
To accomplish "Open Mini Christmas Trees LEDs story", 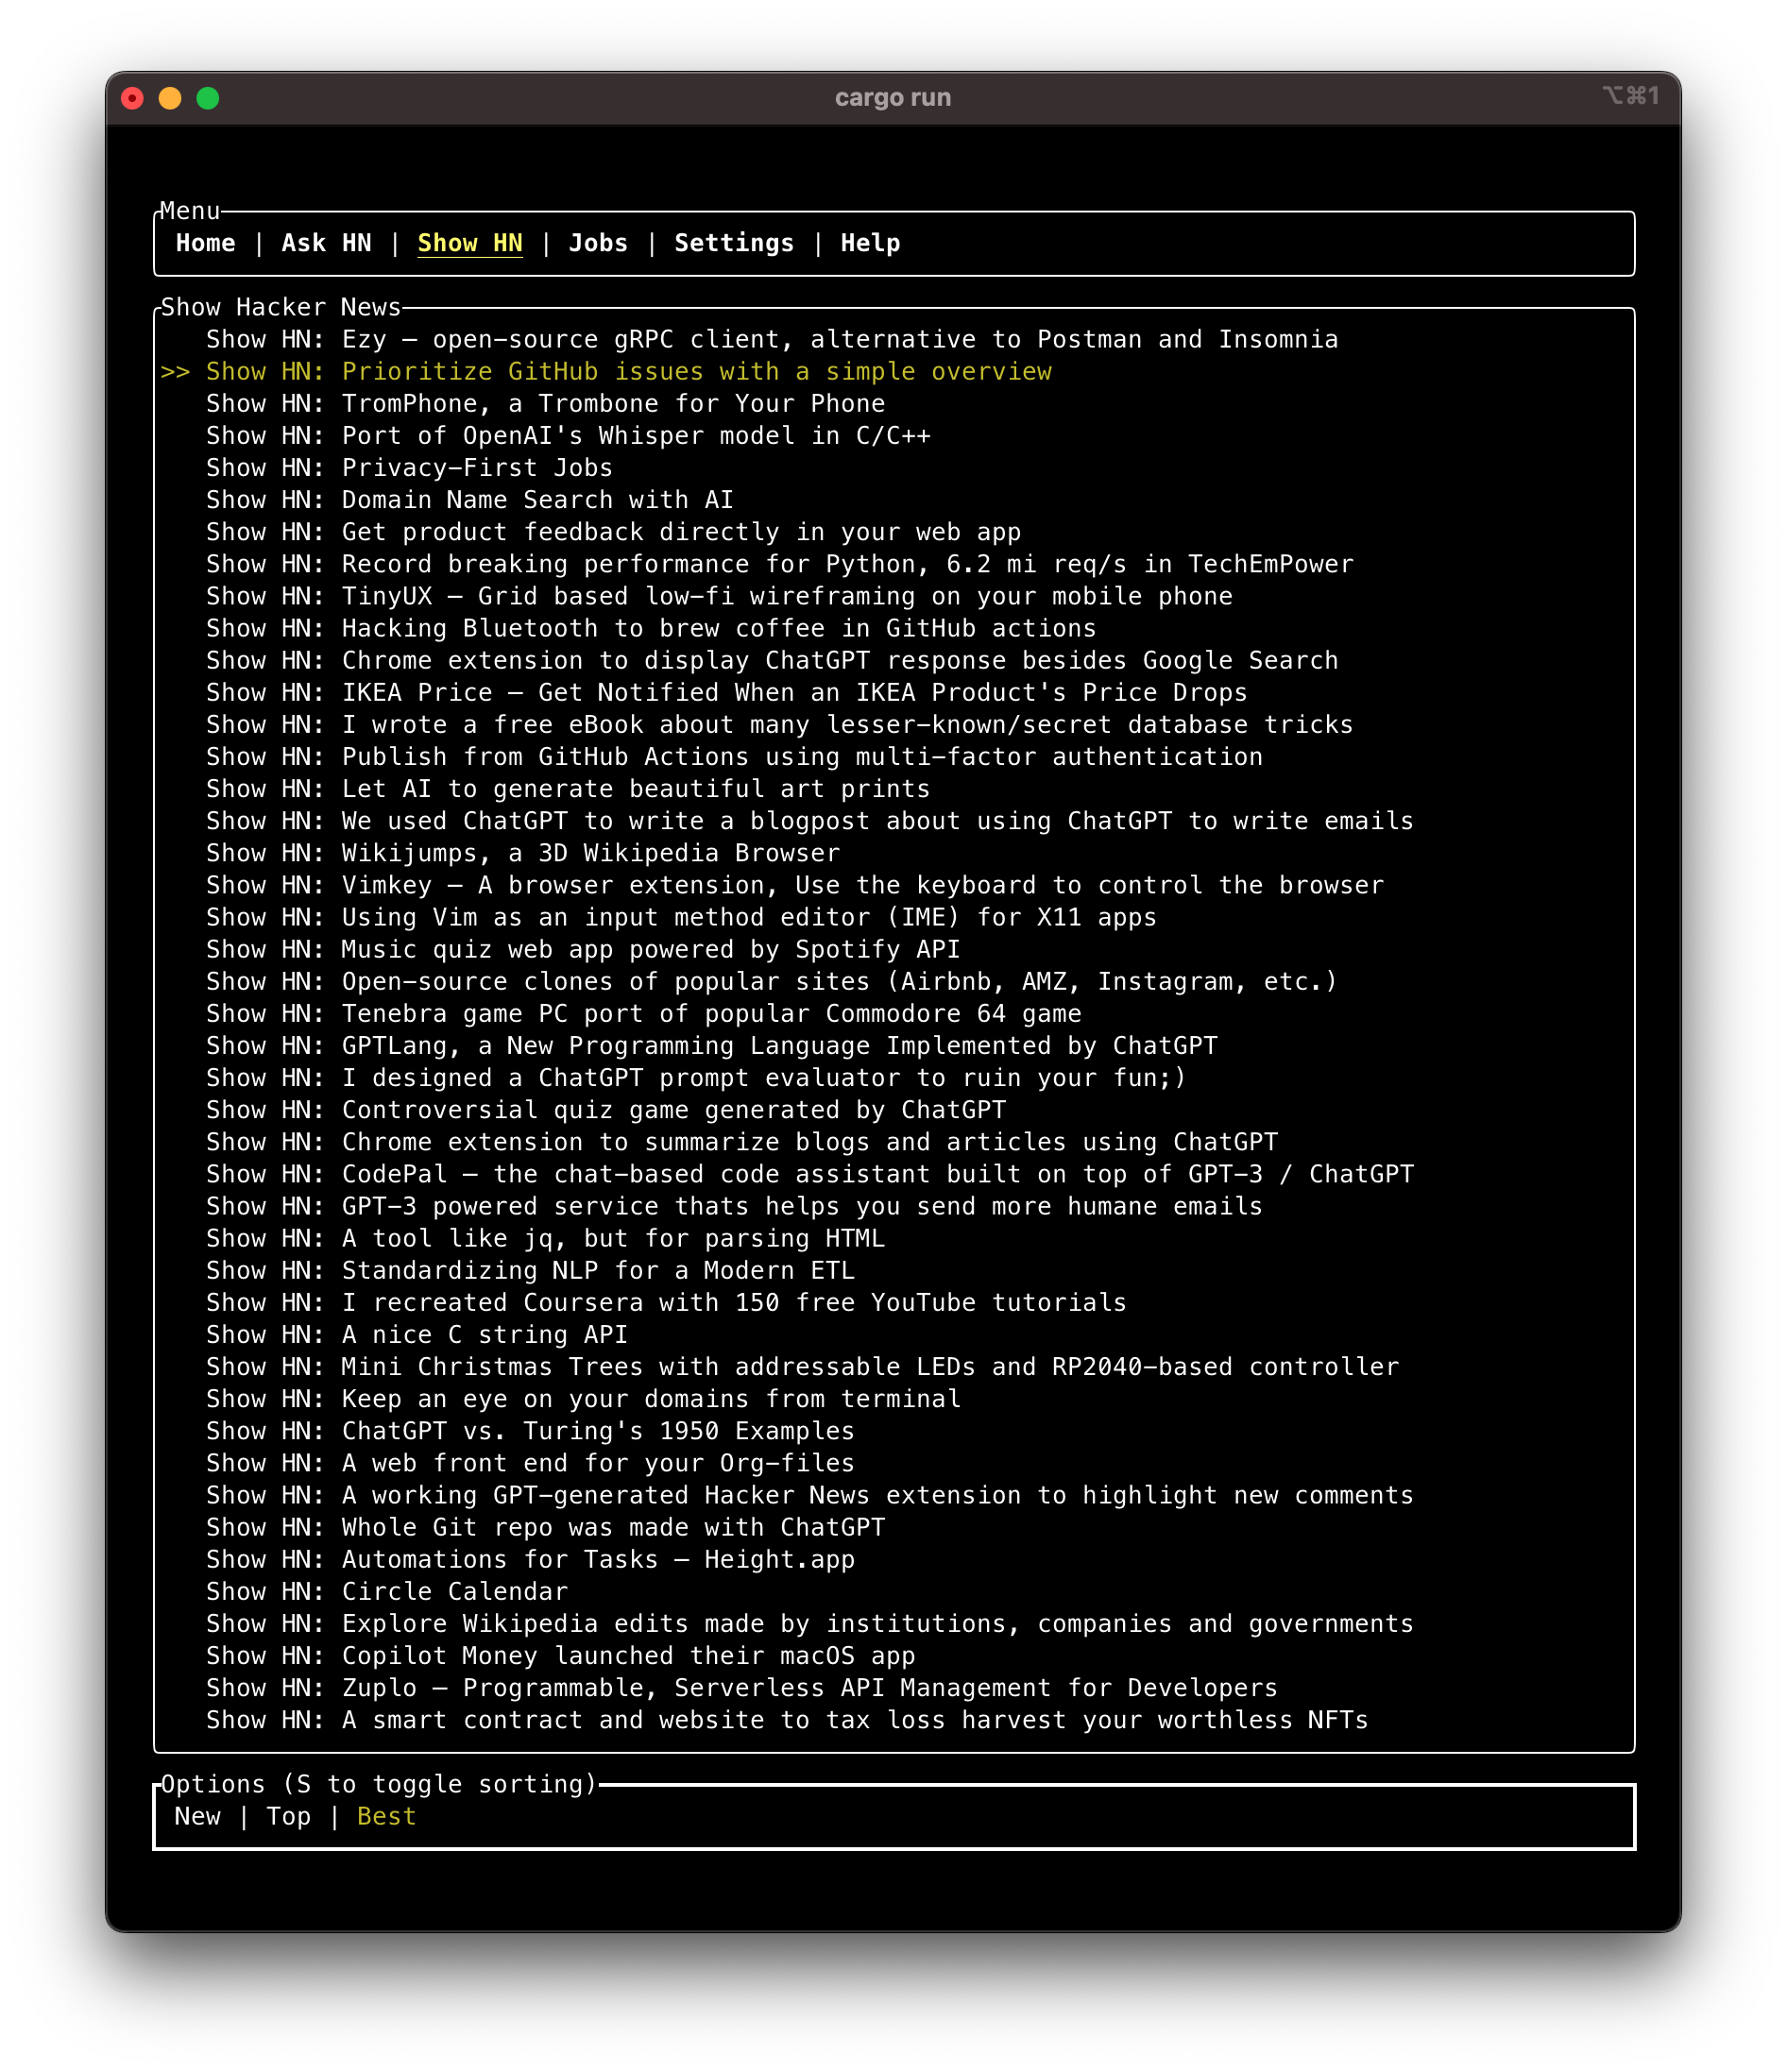I will coord(803,1366).
